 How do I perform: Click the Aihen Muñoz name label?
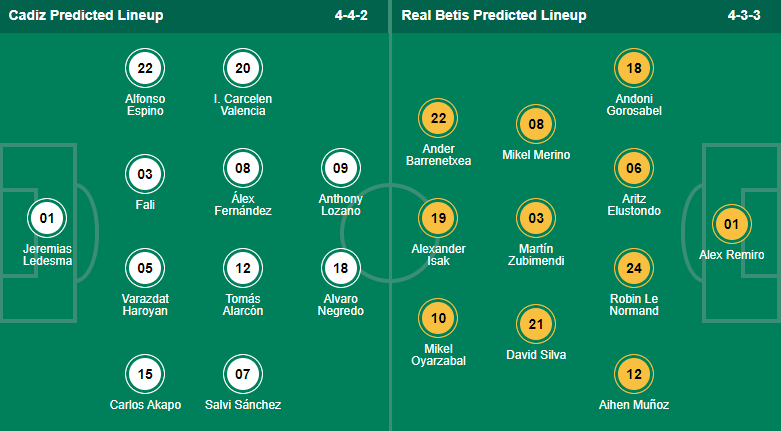634,405
